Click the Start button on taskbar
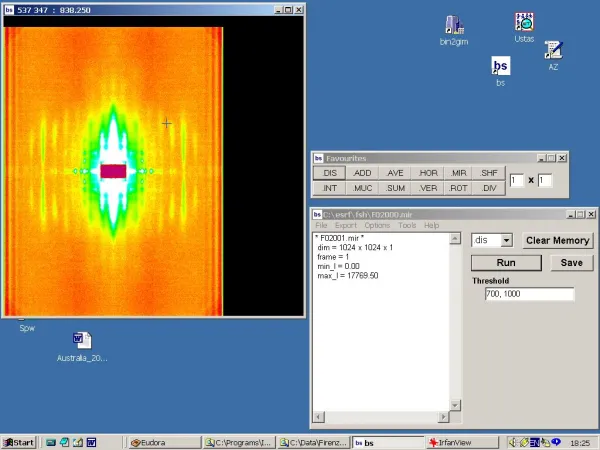This screenshot has width=600, height=450. [x=18, y=443]
